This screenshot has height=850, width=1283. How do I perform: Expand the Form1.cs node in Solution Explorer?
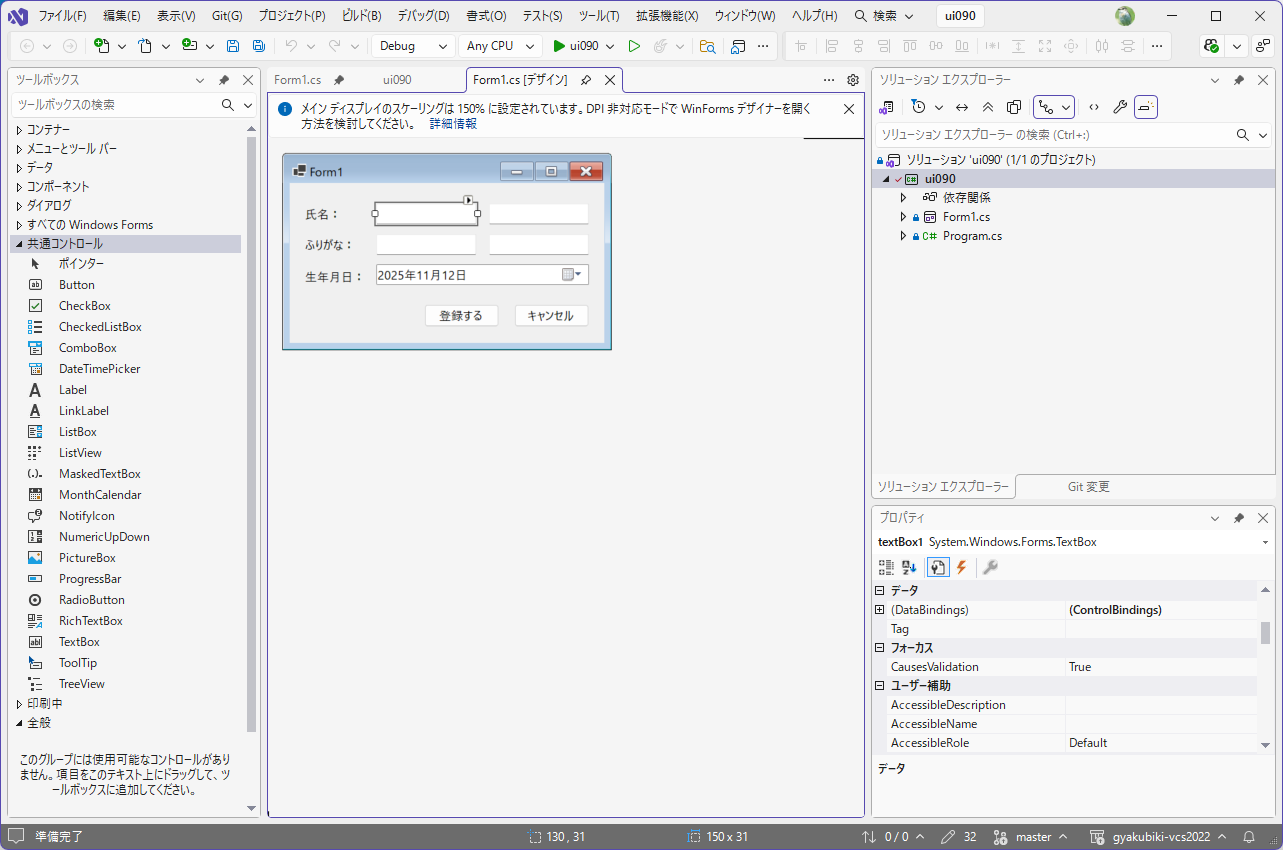[x=903, y=217]
